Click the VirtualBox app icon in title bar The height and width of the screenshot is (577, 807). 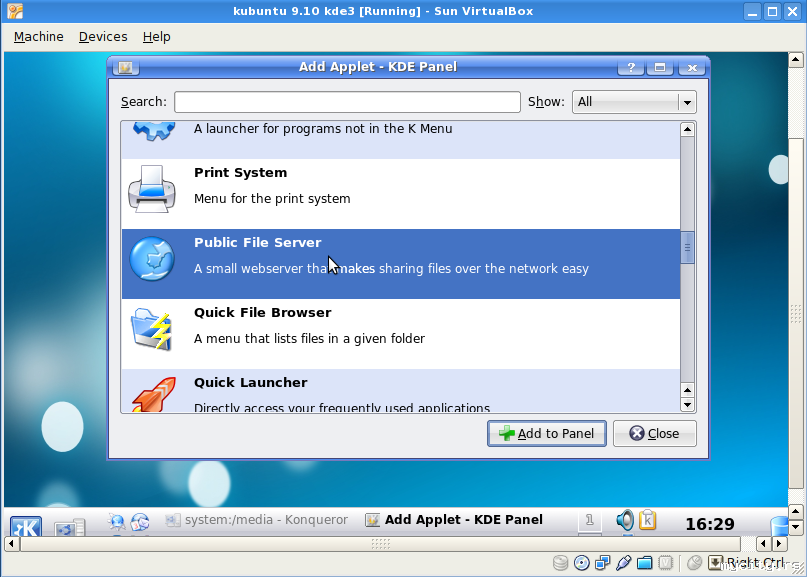(x=15, y=11)
